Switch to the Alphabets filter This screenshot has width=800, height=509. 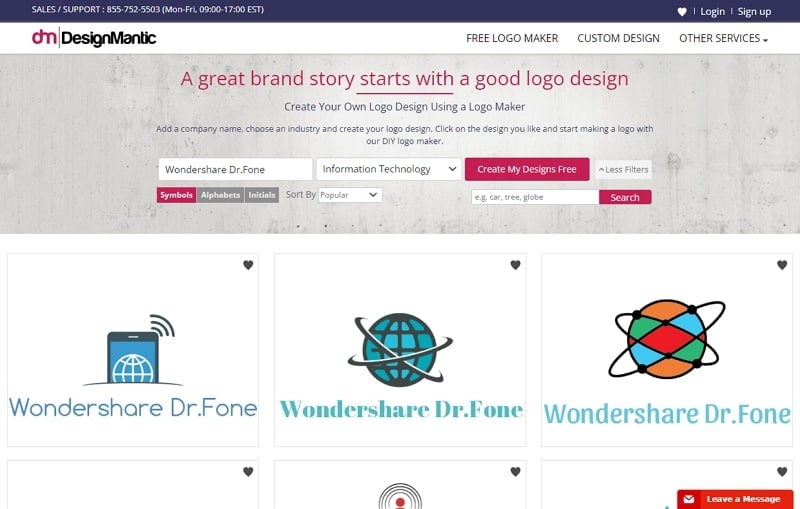[x=220, y=195]
